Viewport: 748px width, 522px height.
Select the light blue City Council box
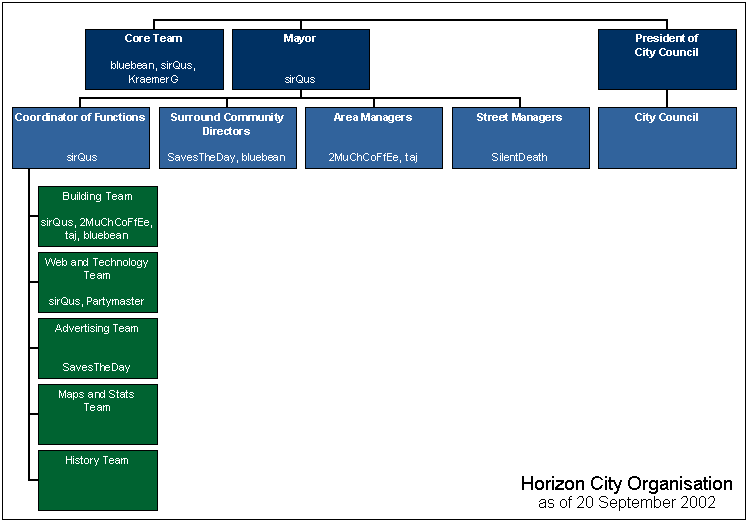[666, 137]
